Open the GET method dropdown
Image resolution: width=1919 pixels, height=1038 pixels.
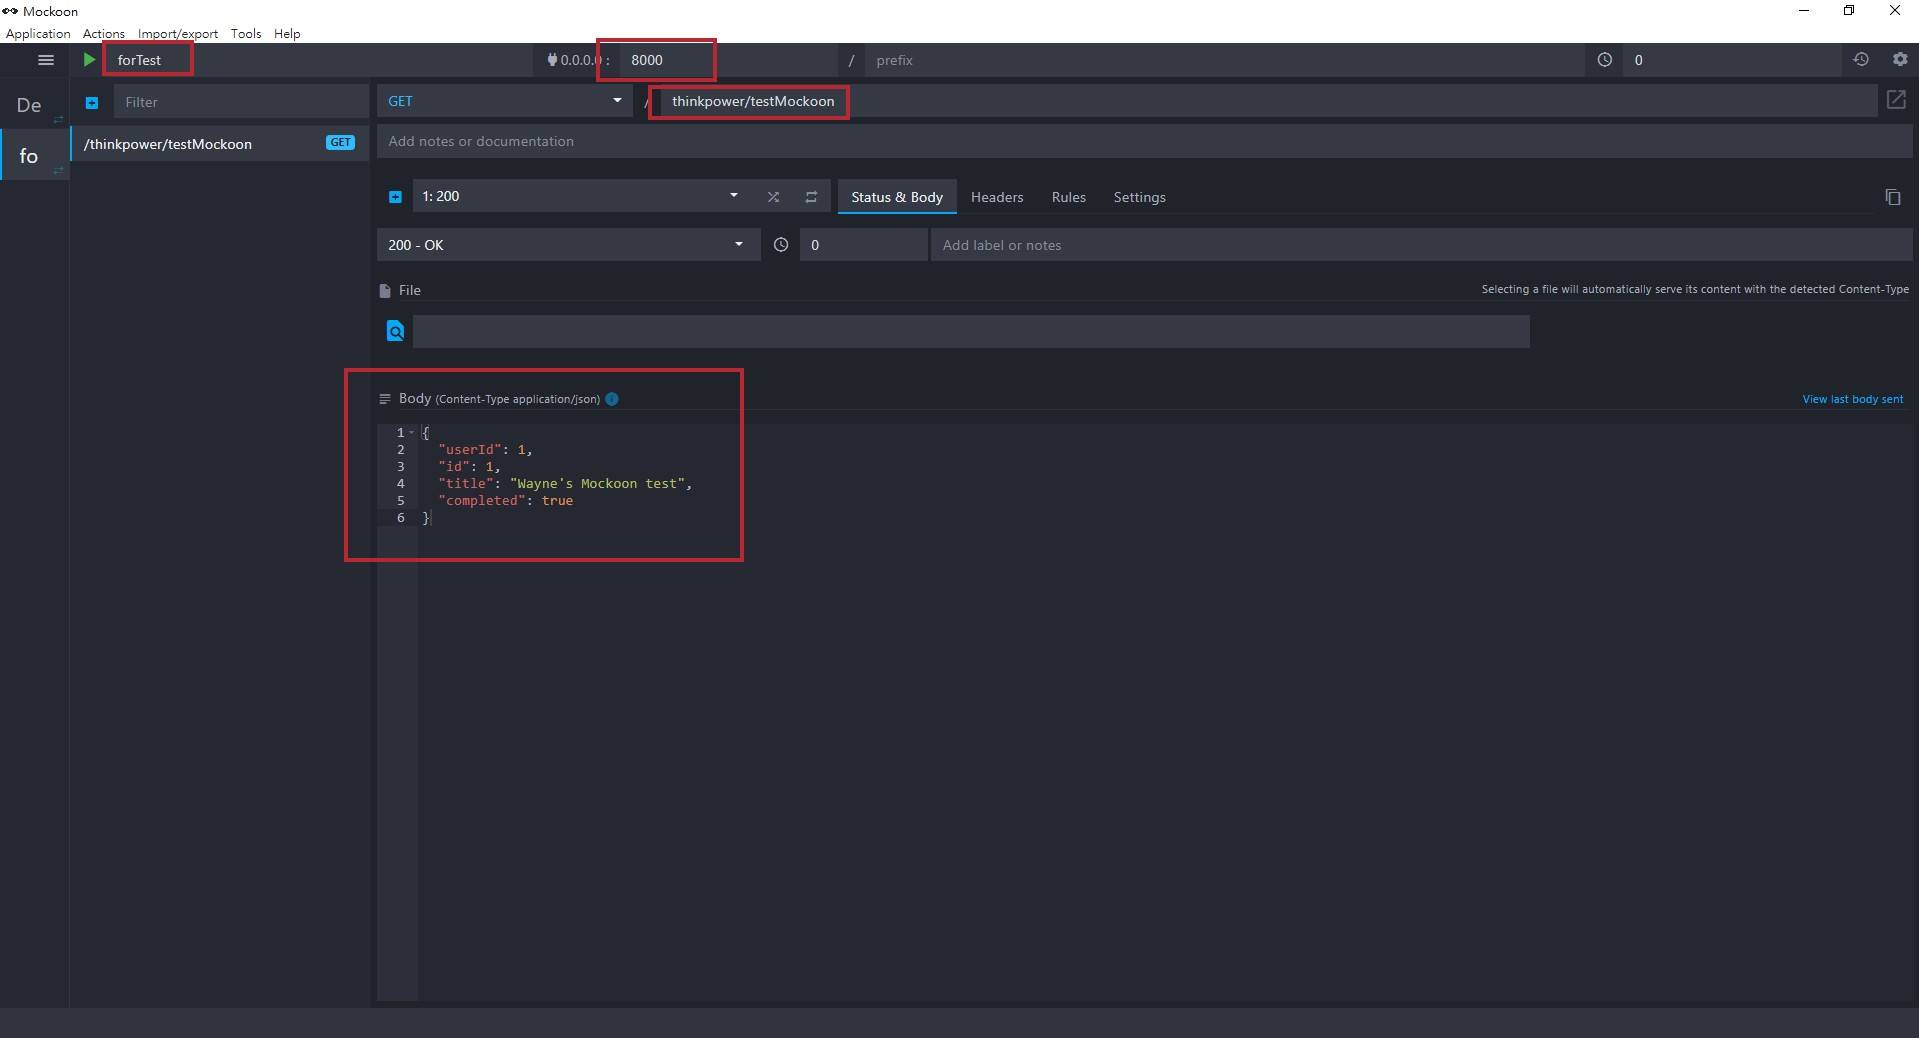pyautogui.click(x=505, y=101)
